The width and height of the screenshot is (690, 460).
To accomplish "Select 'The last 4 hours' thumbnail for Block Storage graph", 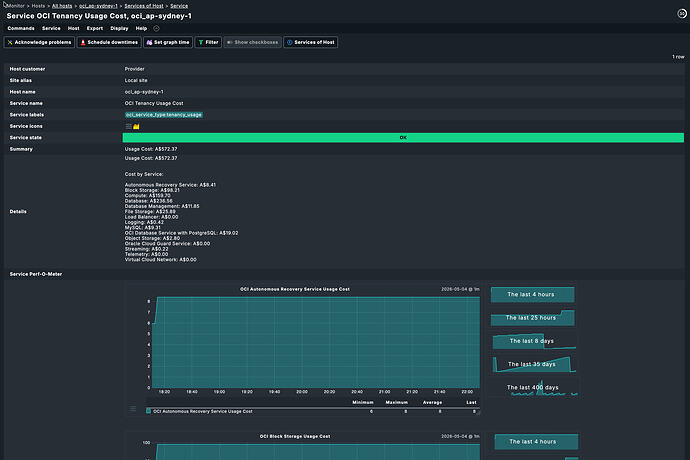I will 536,442.
